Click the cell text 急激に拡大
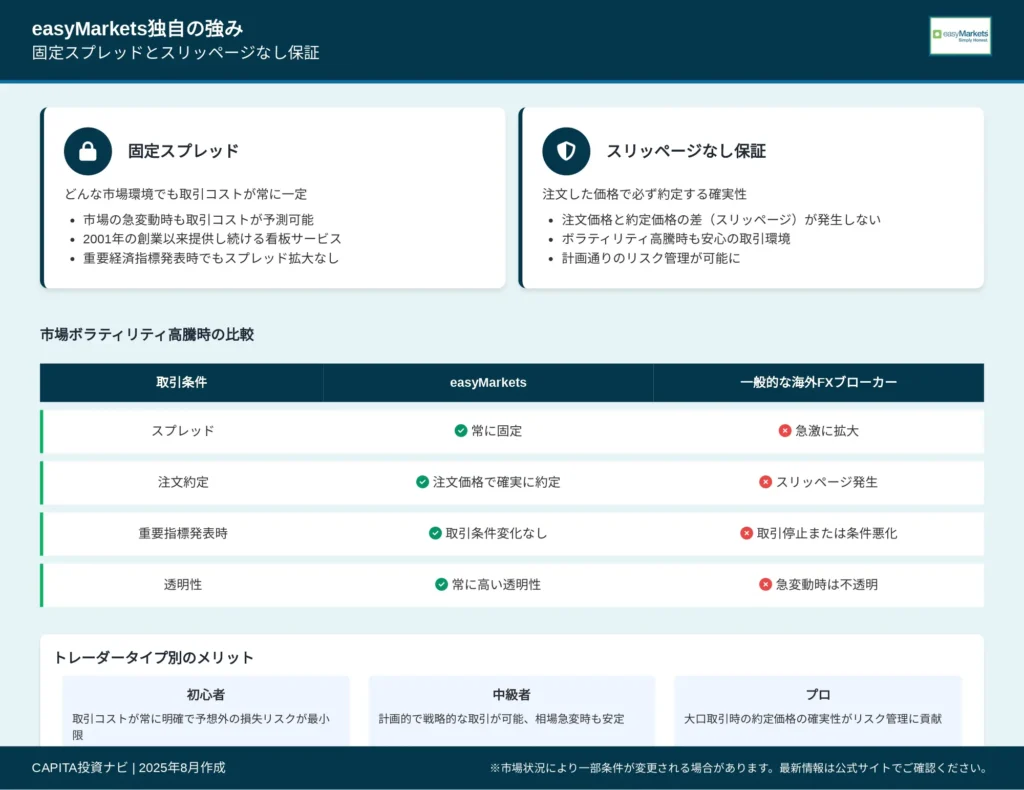The width and height of the screenshot is (1024, 790). (827, 431)
